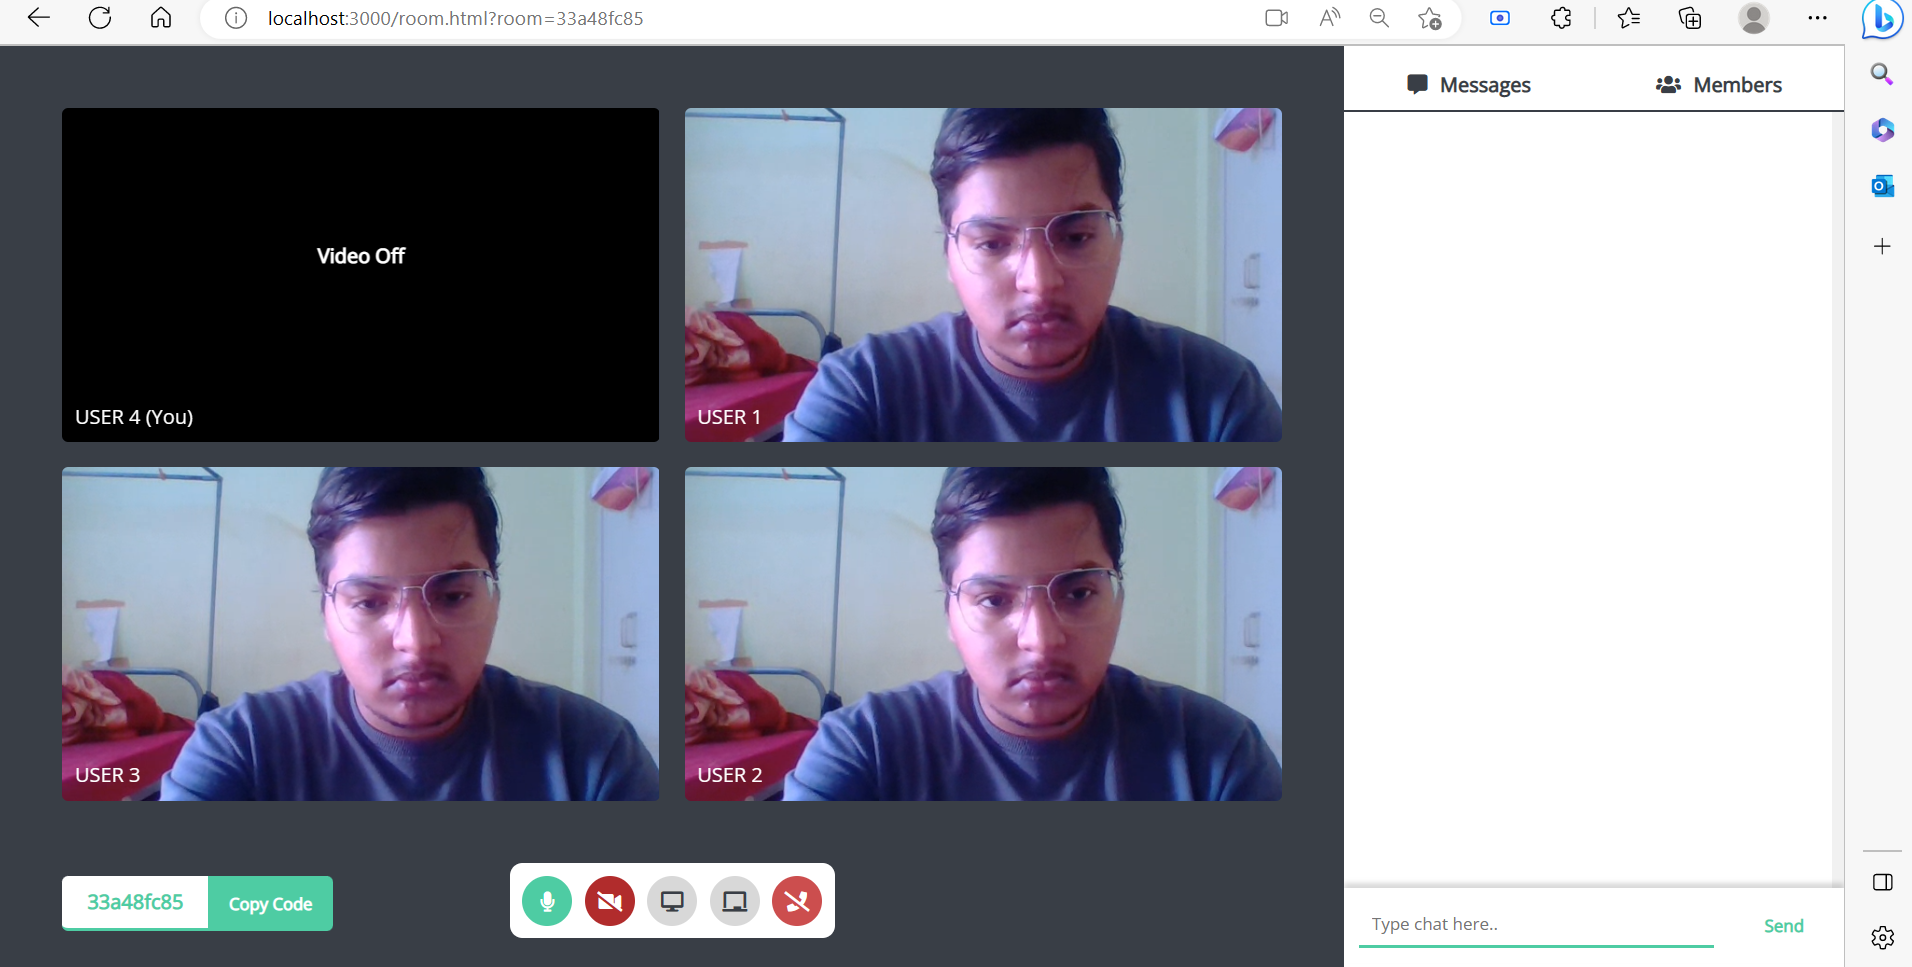Click the chat input field
The height and width of the screenshot is (967, 1912).
[x=1530, y=923]
